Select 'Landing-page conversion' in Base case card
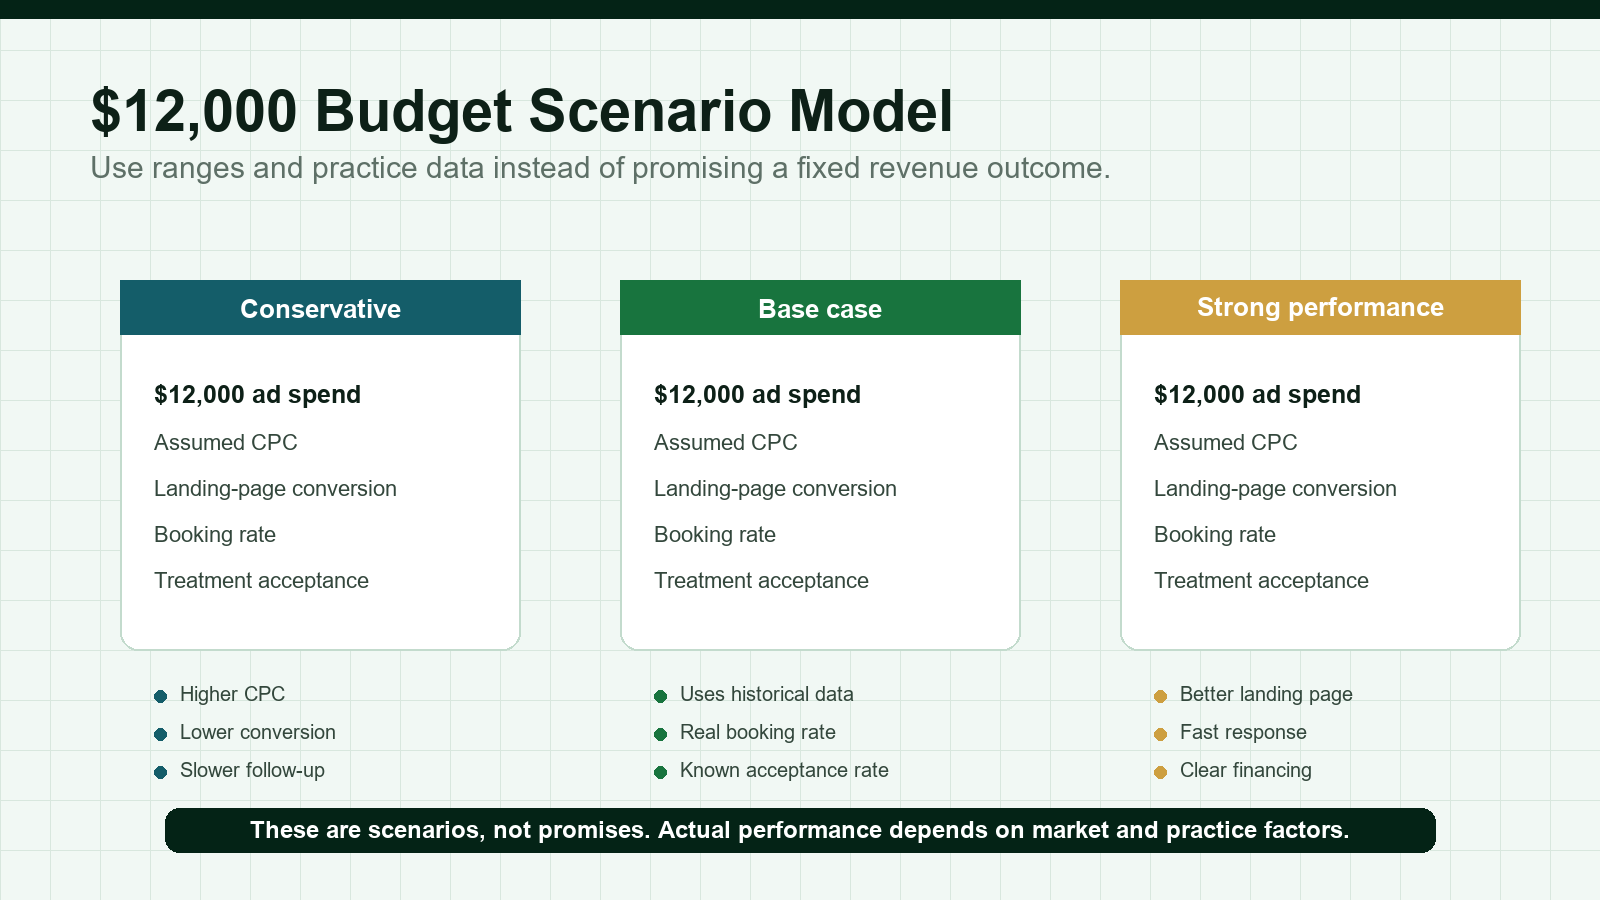Screen dimensions: 1600x900 tap(775, 488)
